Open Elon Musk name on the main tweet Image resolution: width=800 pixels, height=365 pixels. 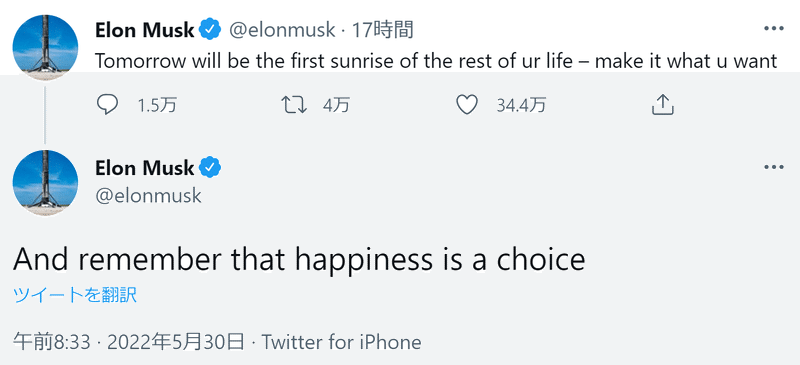(x=145, y=168)
